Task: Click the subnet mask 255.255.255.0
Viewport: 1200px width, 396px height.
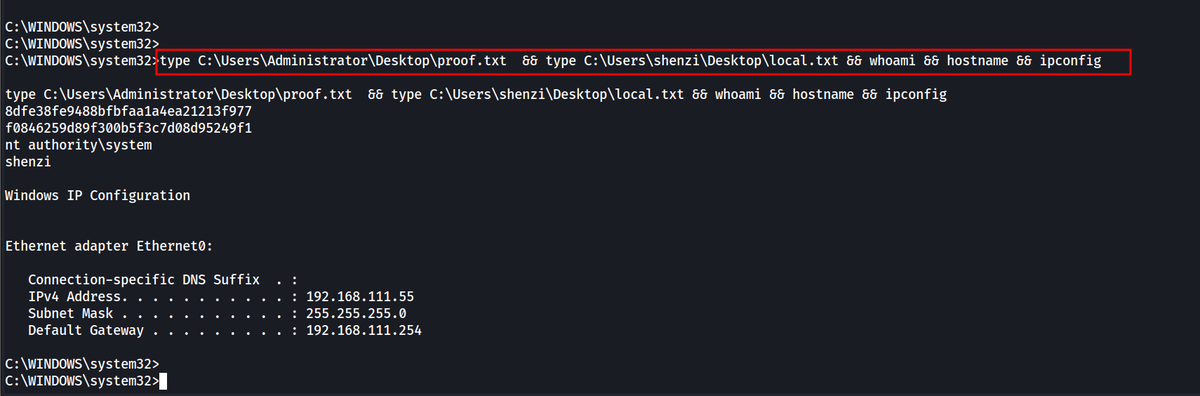Action: (x=356, y=313)
